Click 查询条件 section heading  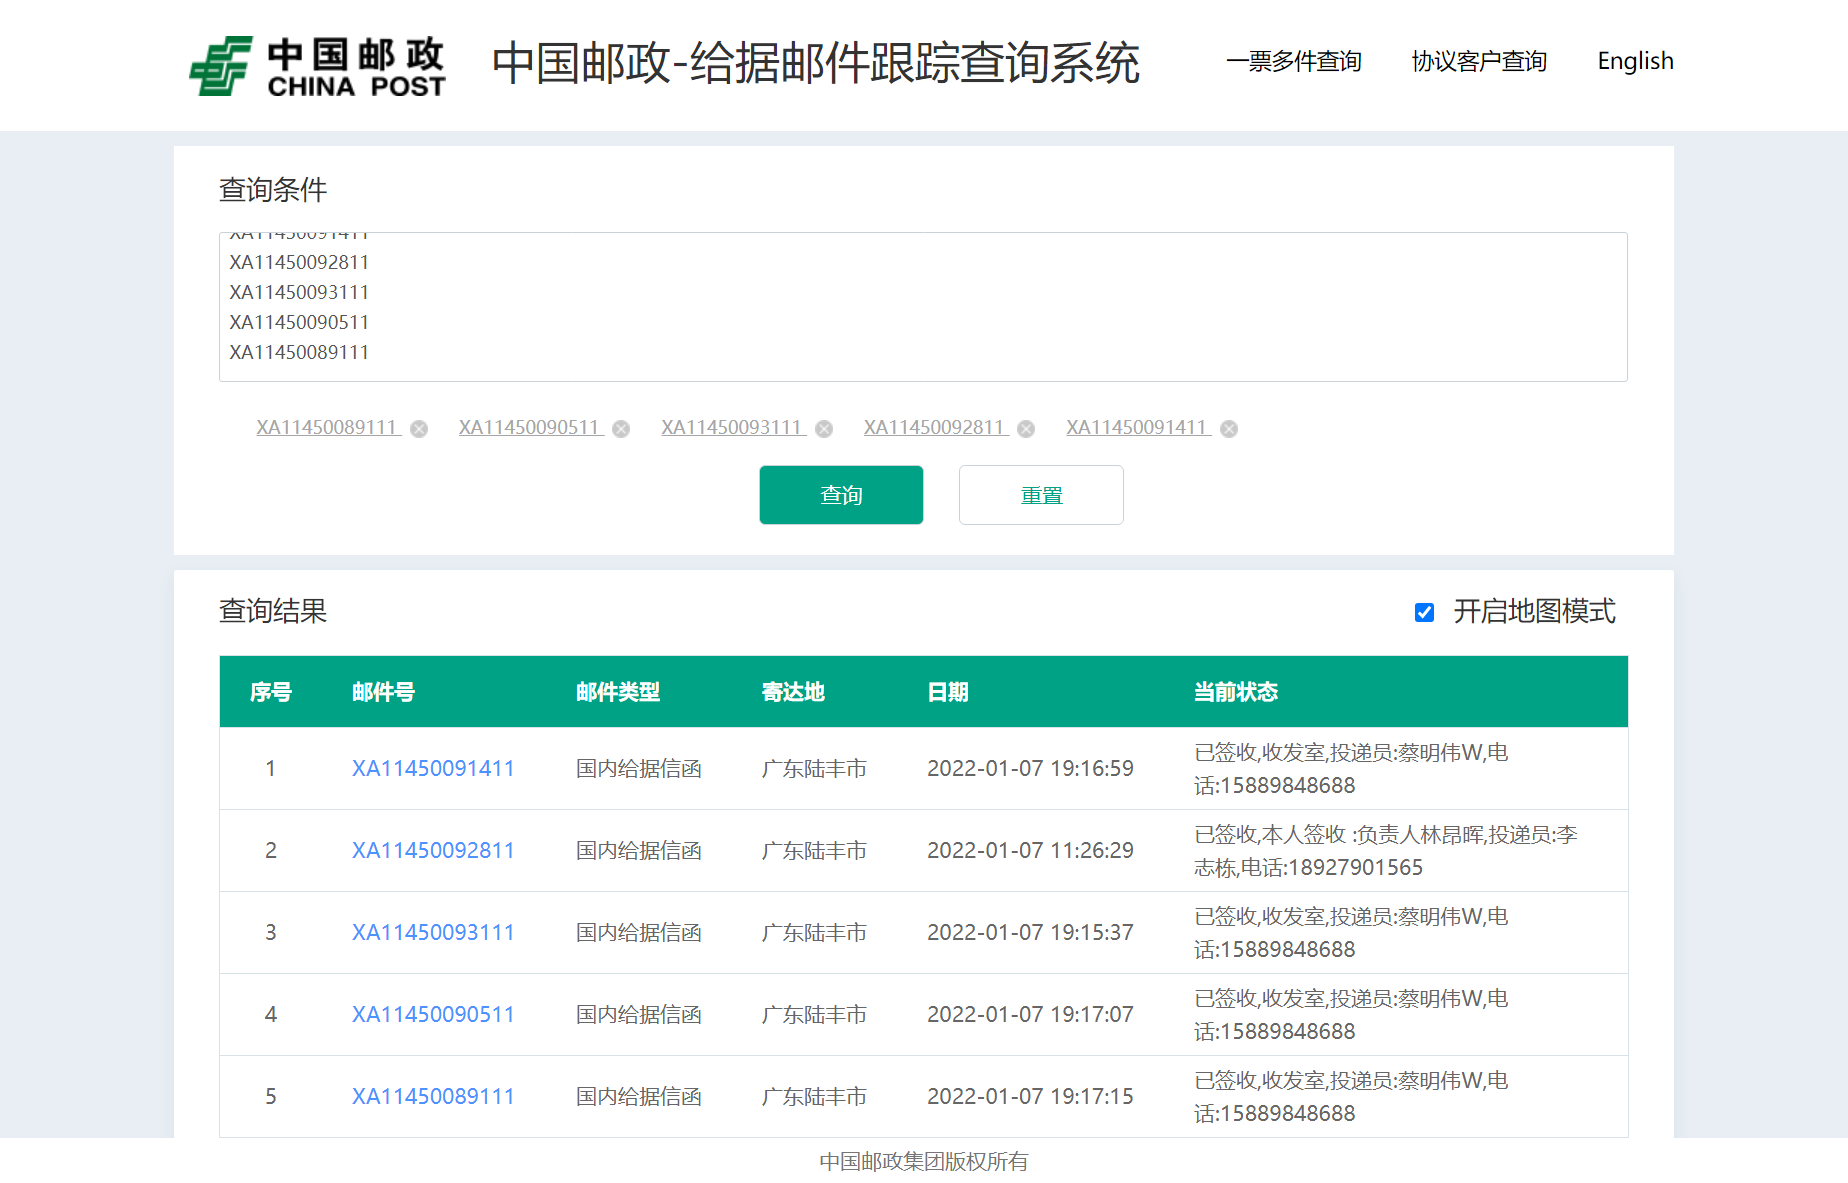(x=273, y=190)
